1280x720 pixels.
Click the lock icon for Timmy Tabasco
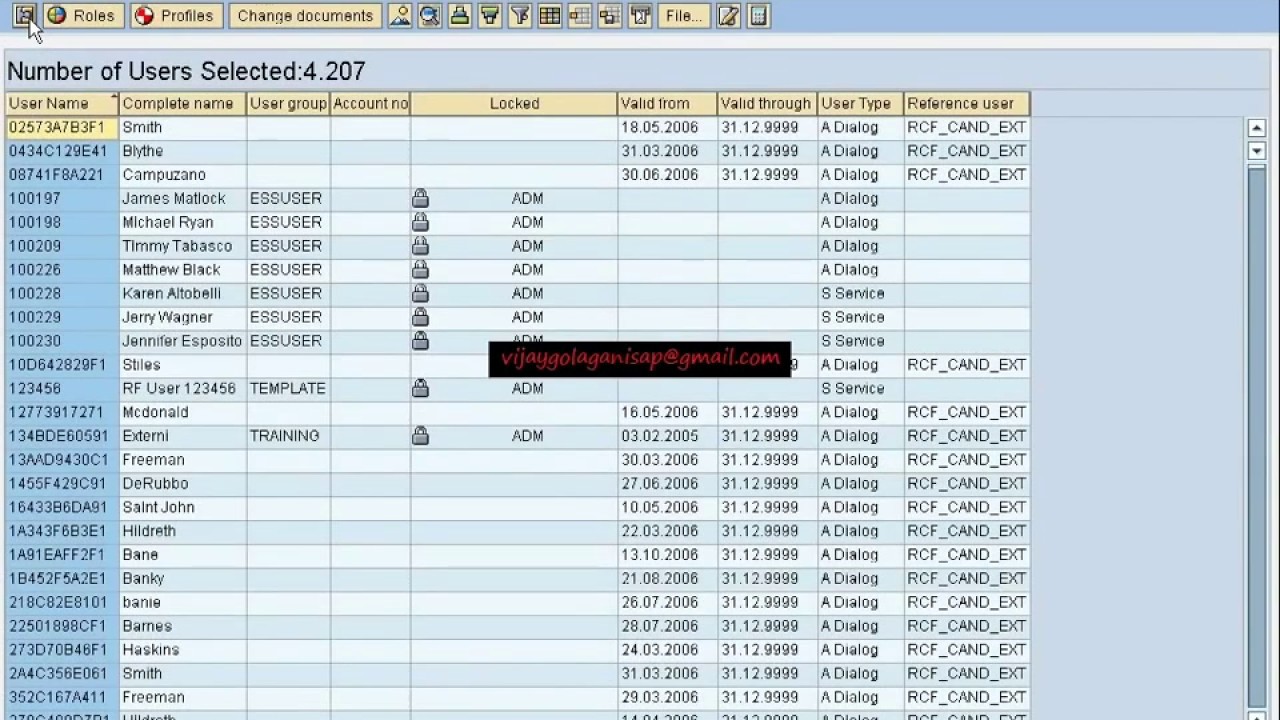(420, 246)
